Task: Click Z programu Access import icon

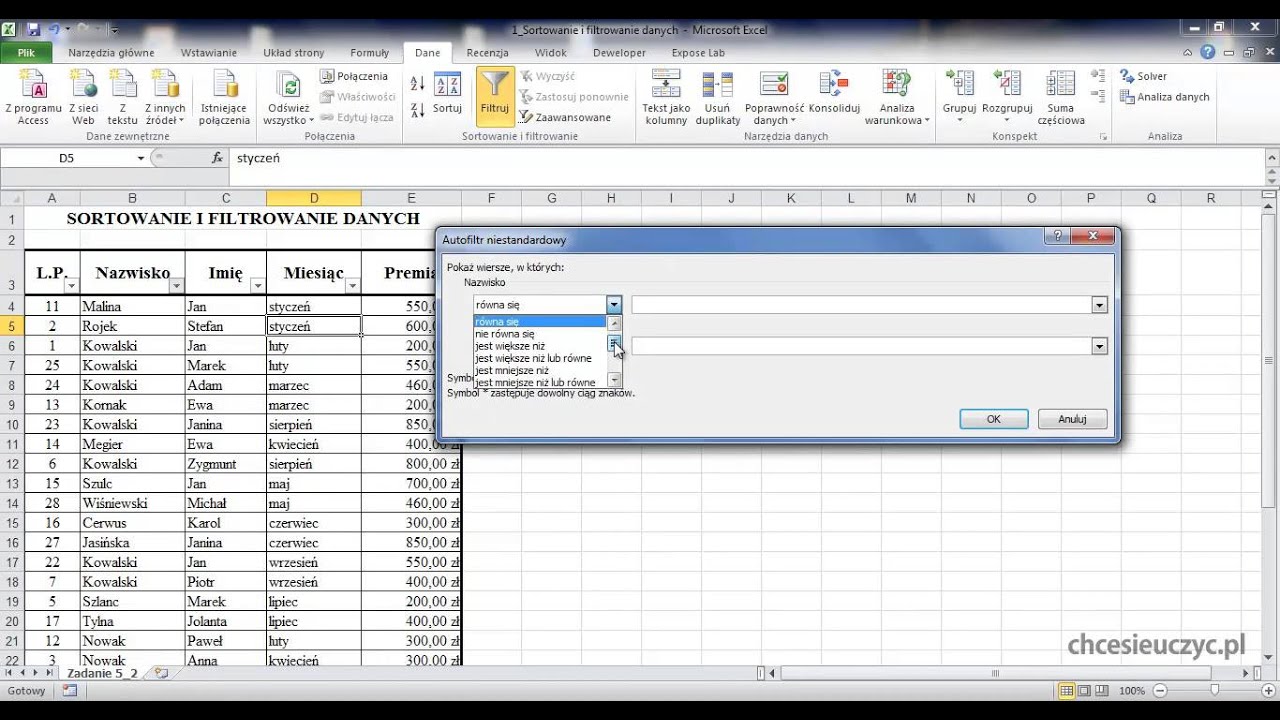Action: [x=33, y=97]
